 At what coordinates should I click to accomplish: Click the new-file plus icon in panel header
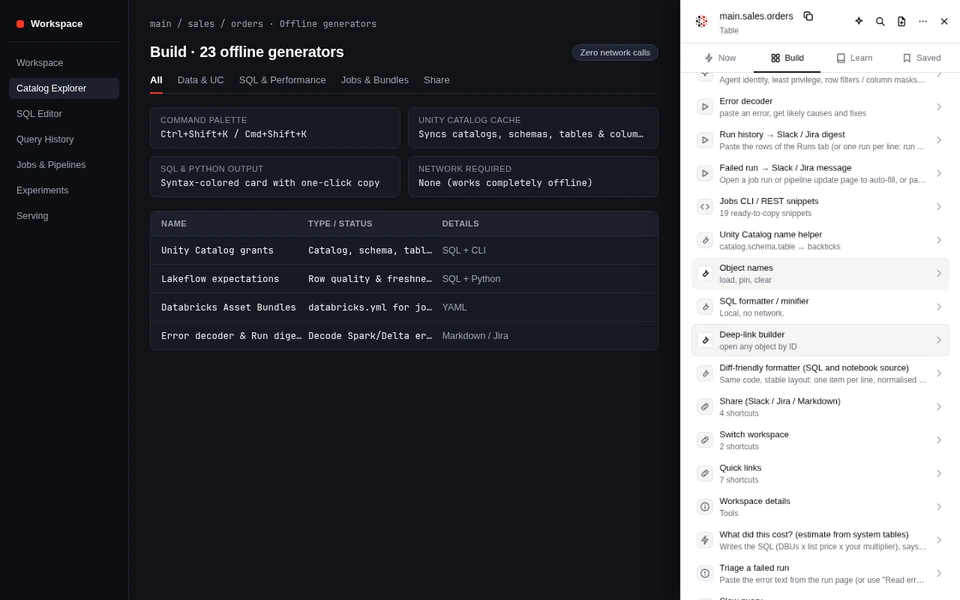click(901, 21)
